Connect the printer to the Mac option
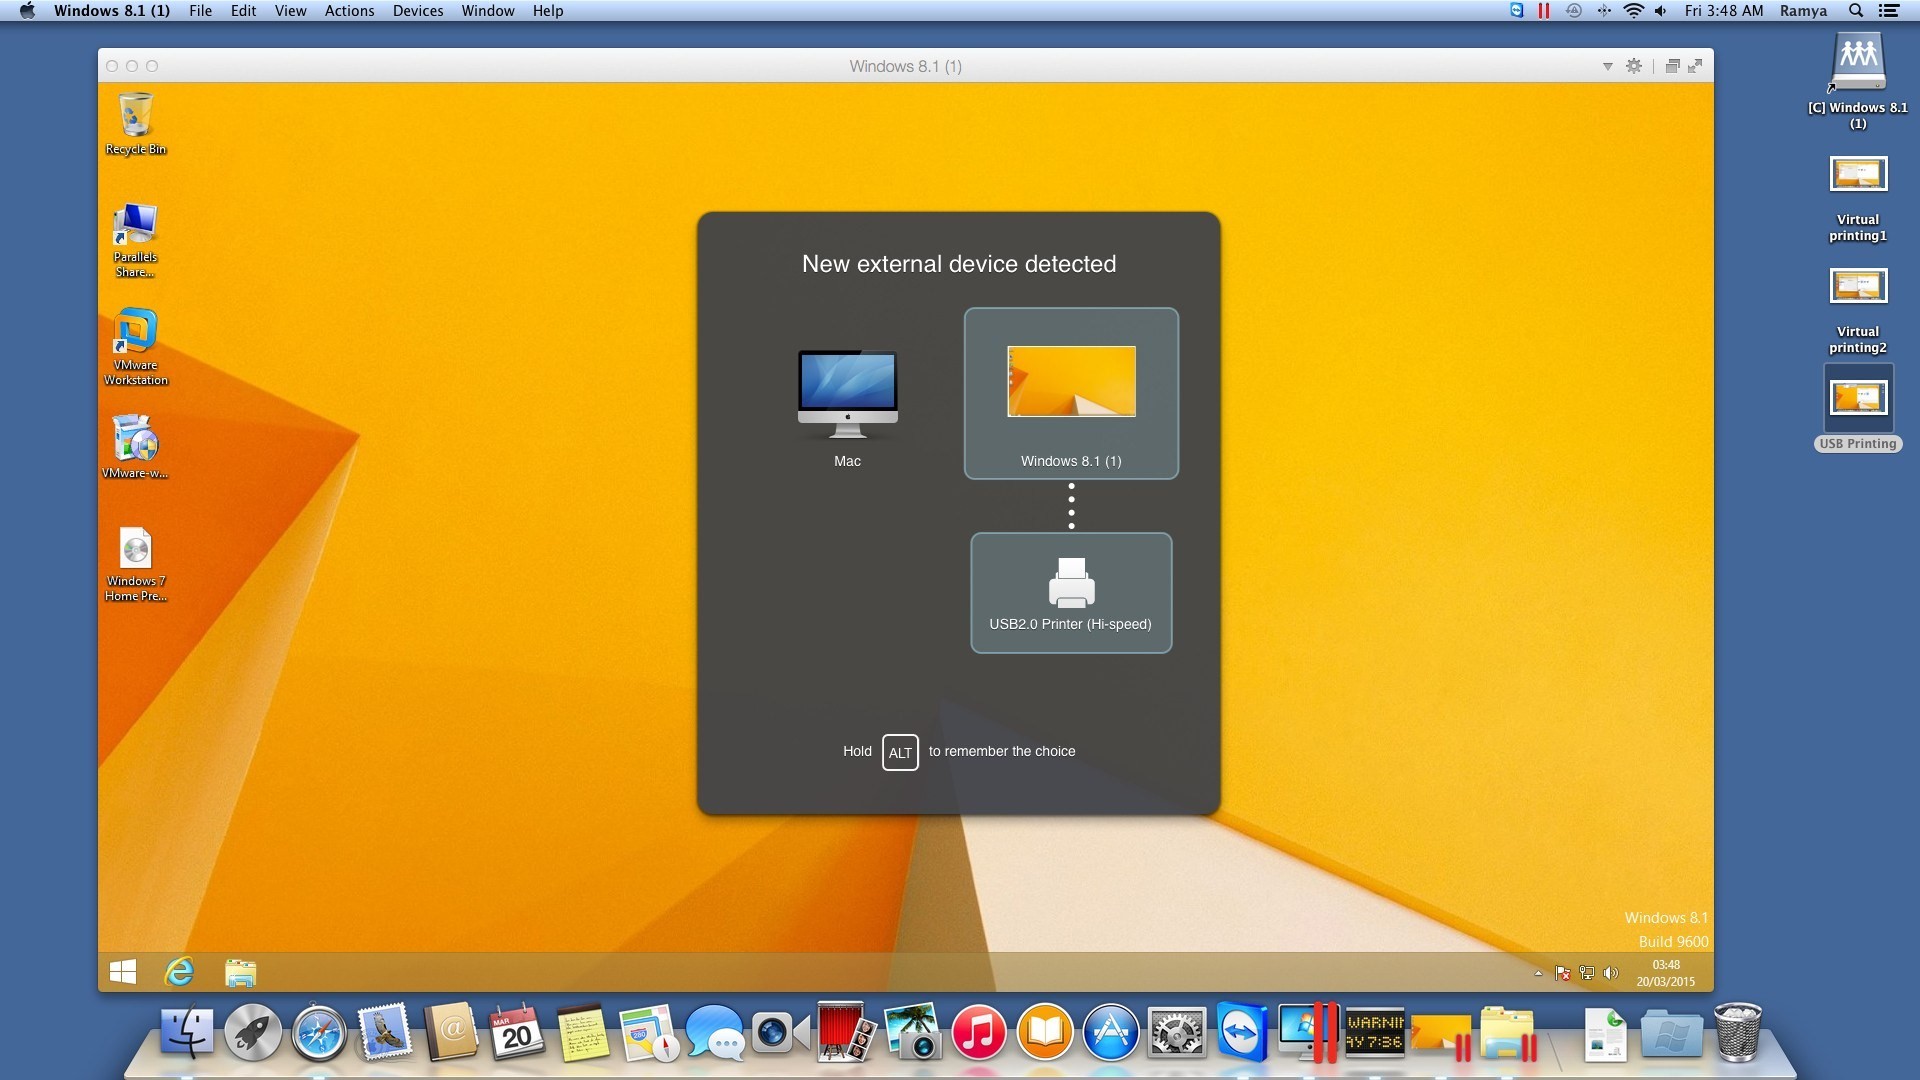Viewport: 1920px width, 1080px height. 847,408
